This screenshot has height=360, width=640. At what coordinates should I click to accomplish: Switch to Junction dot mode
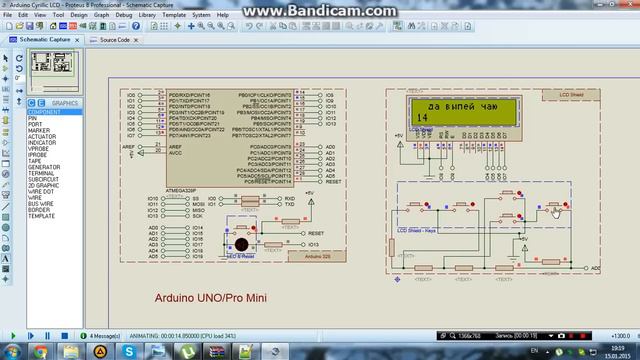5,79
